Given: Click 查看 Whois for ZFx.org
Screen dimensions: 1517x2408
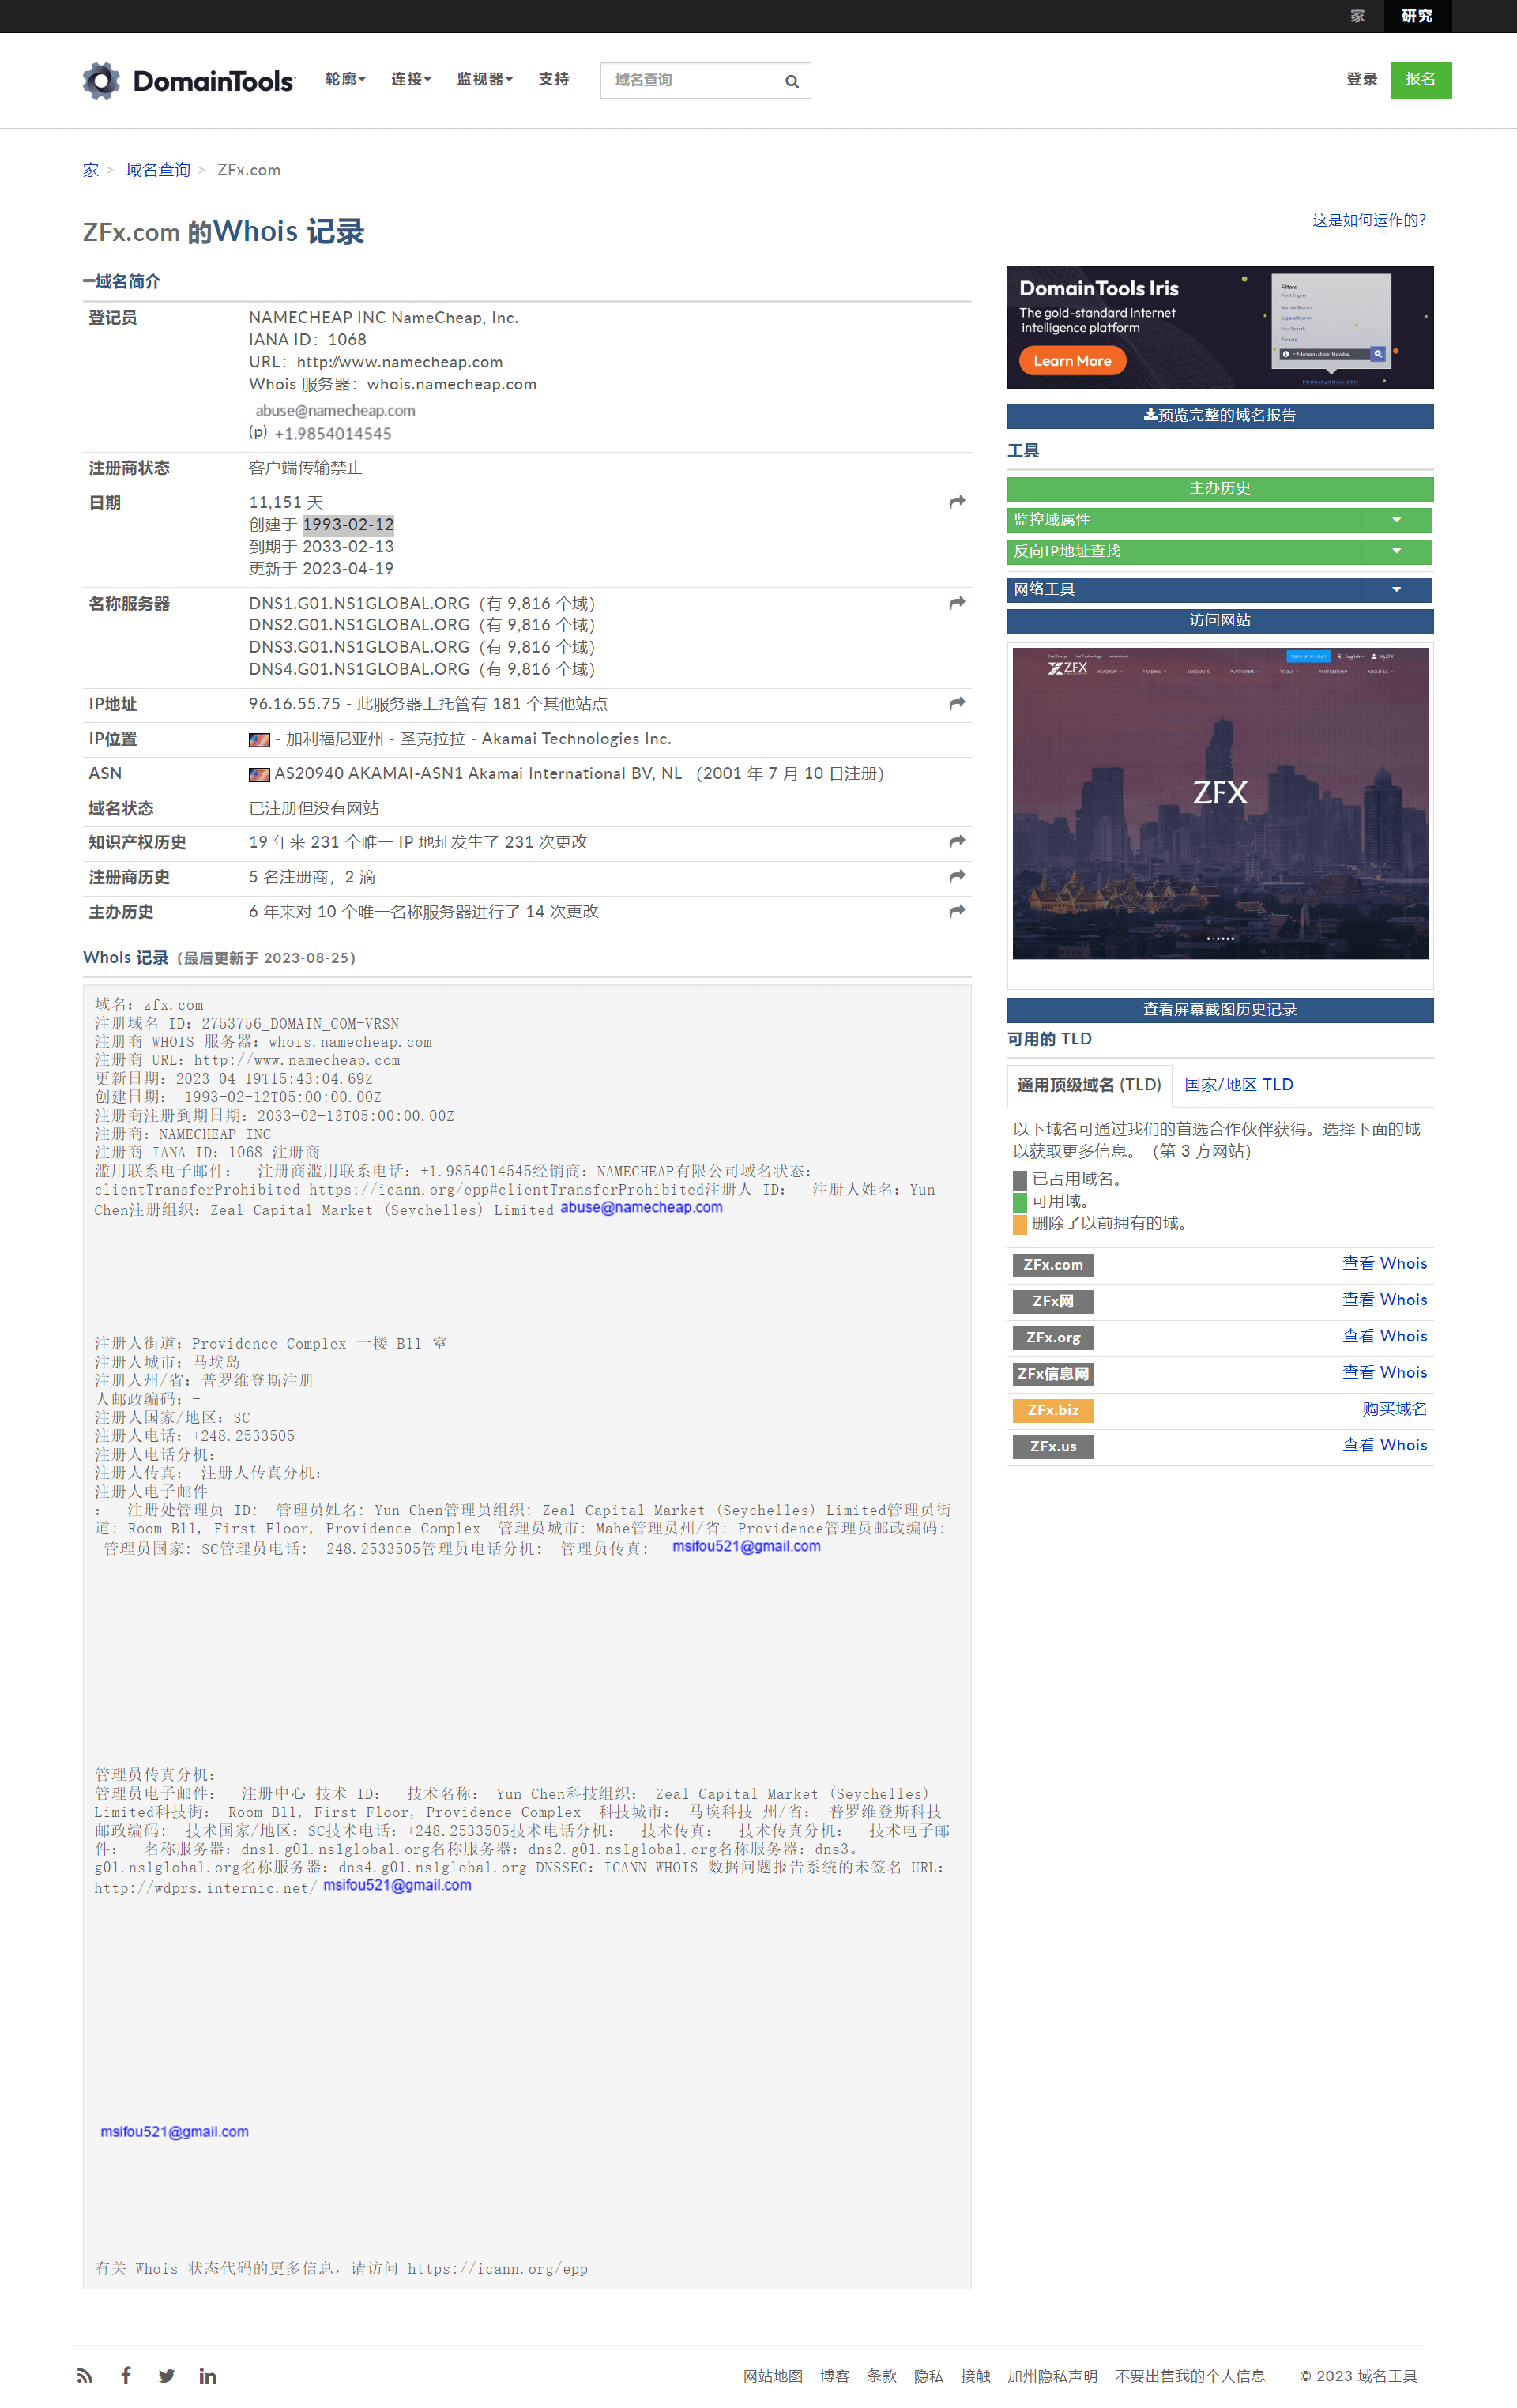Looking at the screenshot, I should [x=1384, y=1336].
